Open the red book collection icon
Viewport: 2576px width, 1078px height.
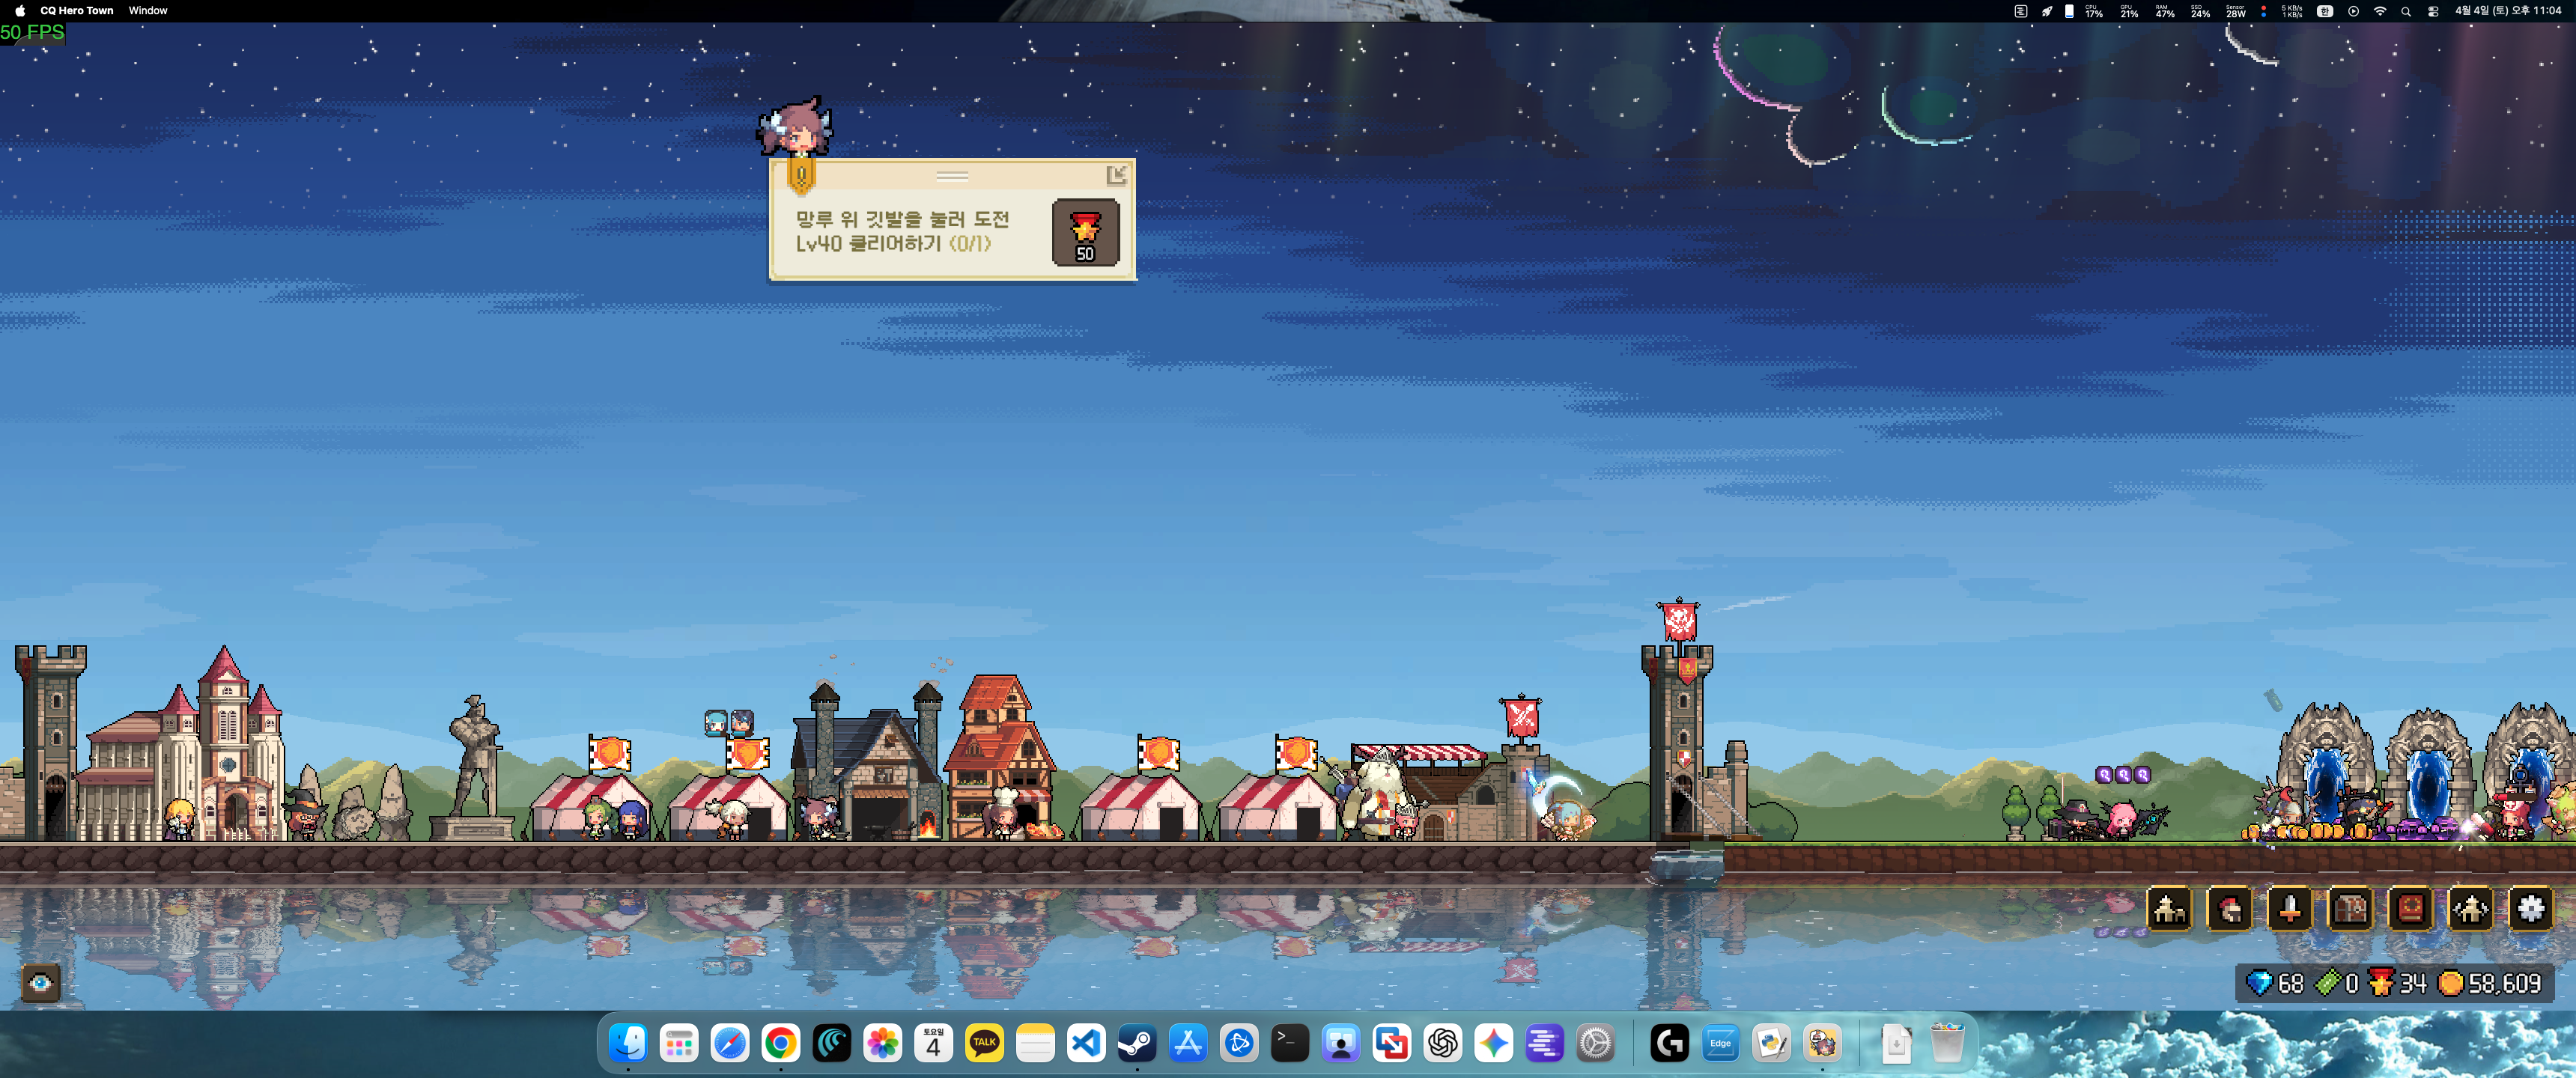click(2410, 909)
